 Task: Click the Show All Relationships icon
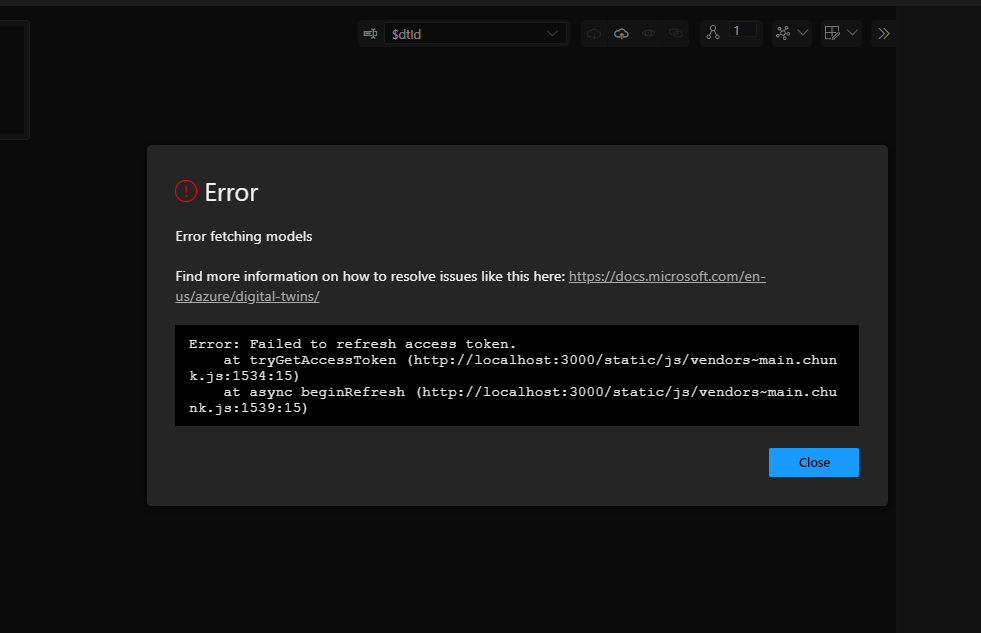tap(675, 33)
